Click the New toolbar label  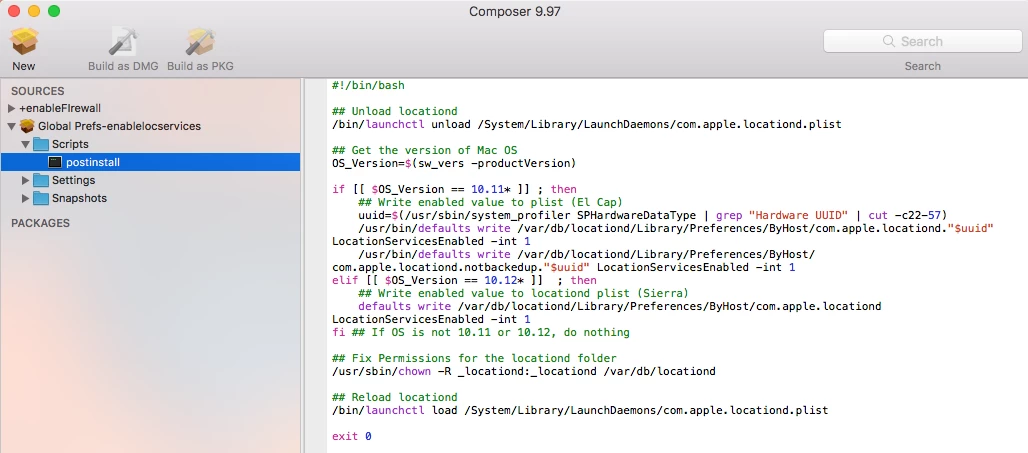(24, 66)
